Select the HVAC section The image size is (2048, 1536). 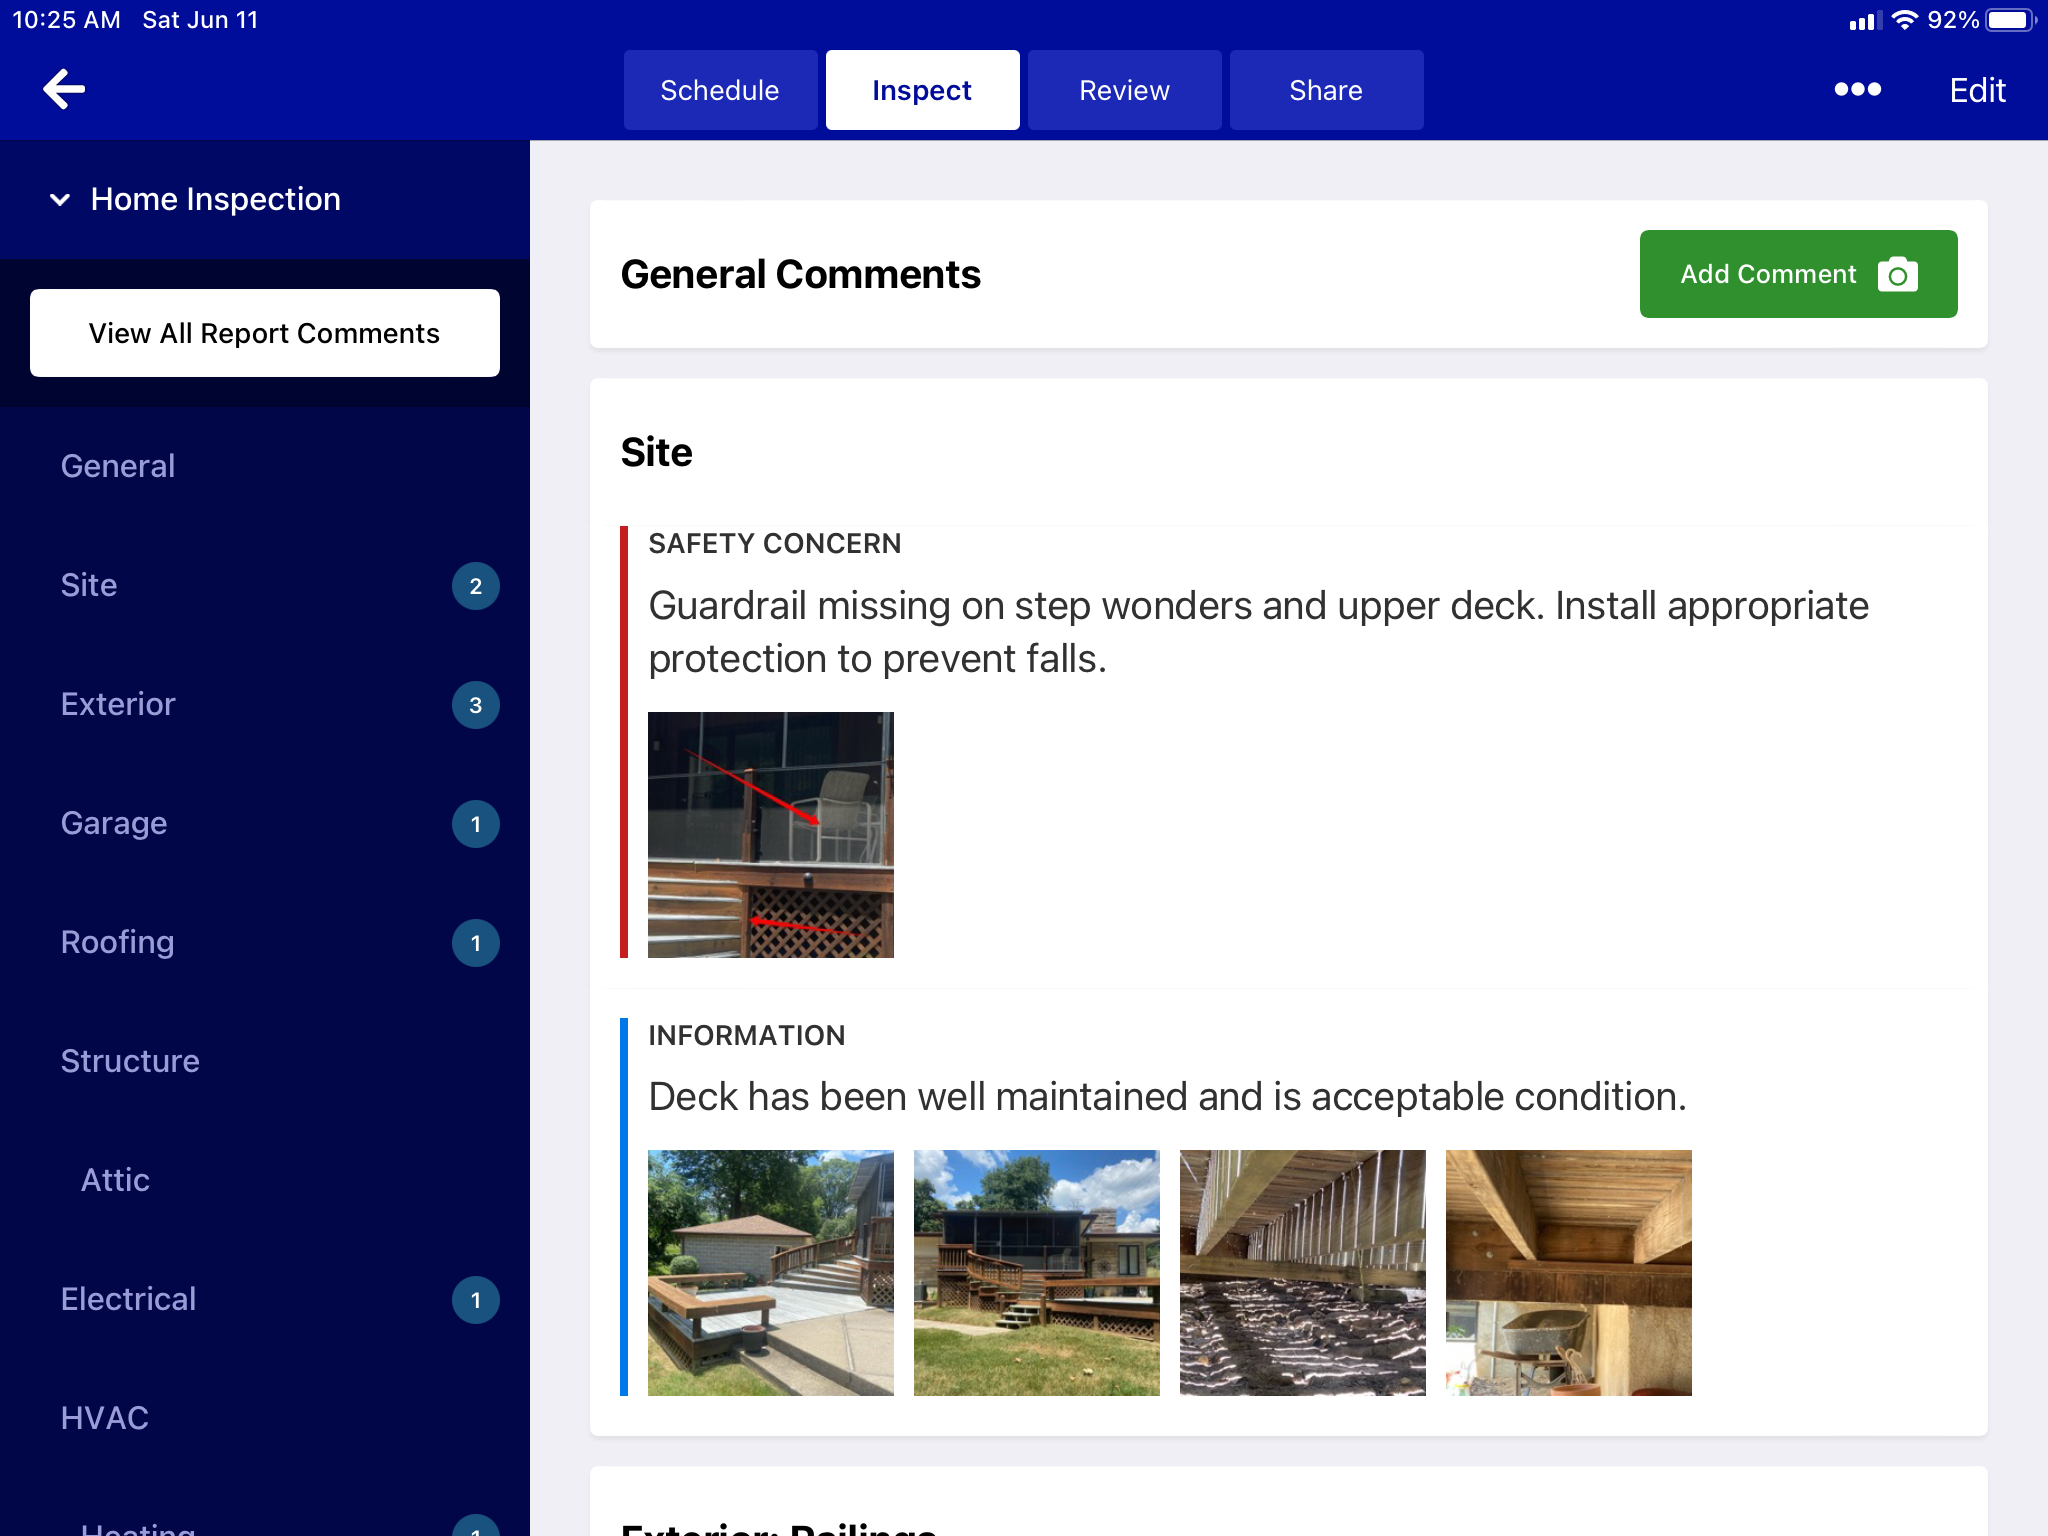[x=104, y=1418]
